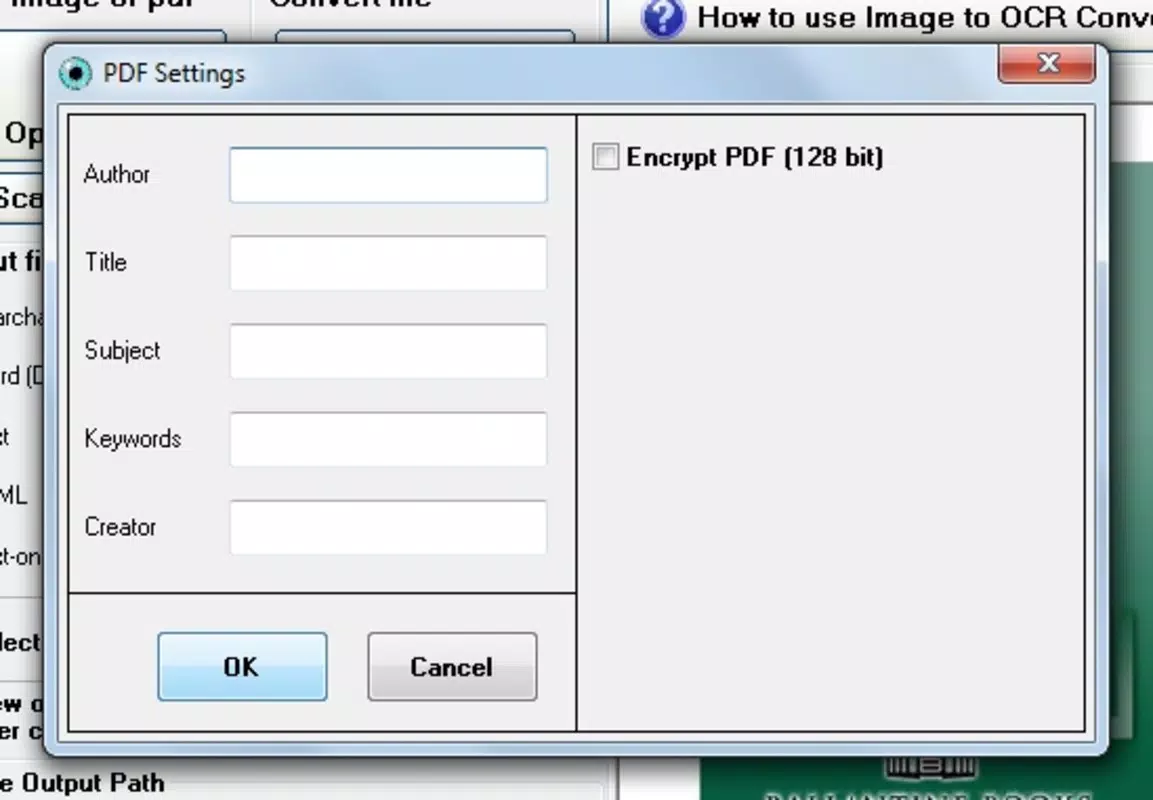Click into the Keywords field
Image resolution: width=1153 pixels, height=800 pixels.
coord(388,439)
